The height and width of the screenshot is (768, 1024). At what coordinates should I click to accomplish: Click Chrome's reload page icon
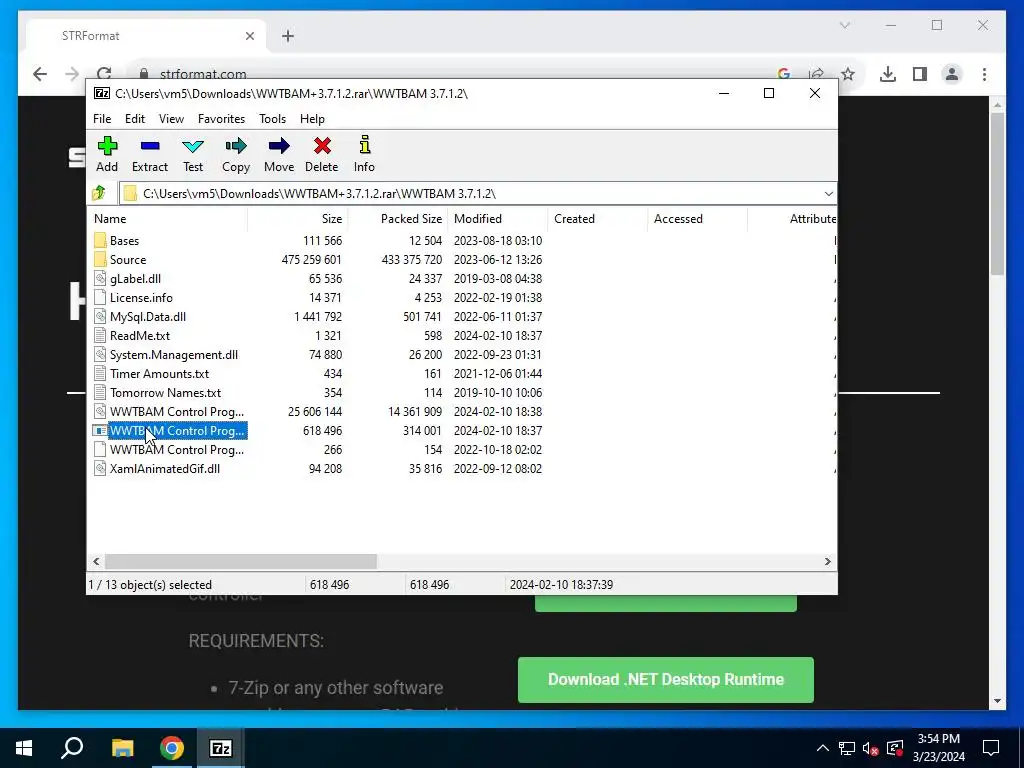click(104, 74)
